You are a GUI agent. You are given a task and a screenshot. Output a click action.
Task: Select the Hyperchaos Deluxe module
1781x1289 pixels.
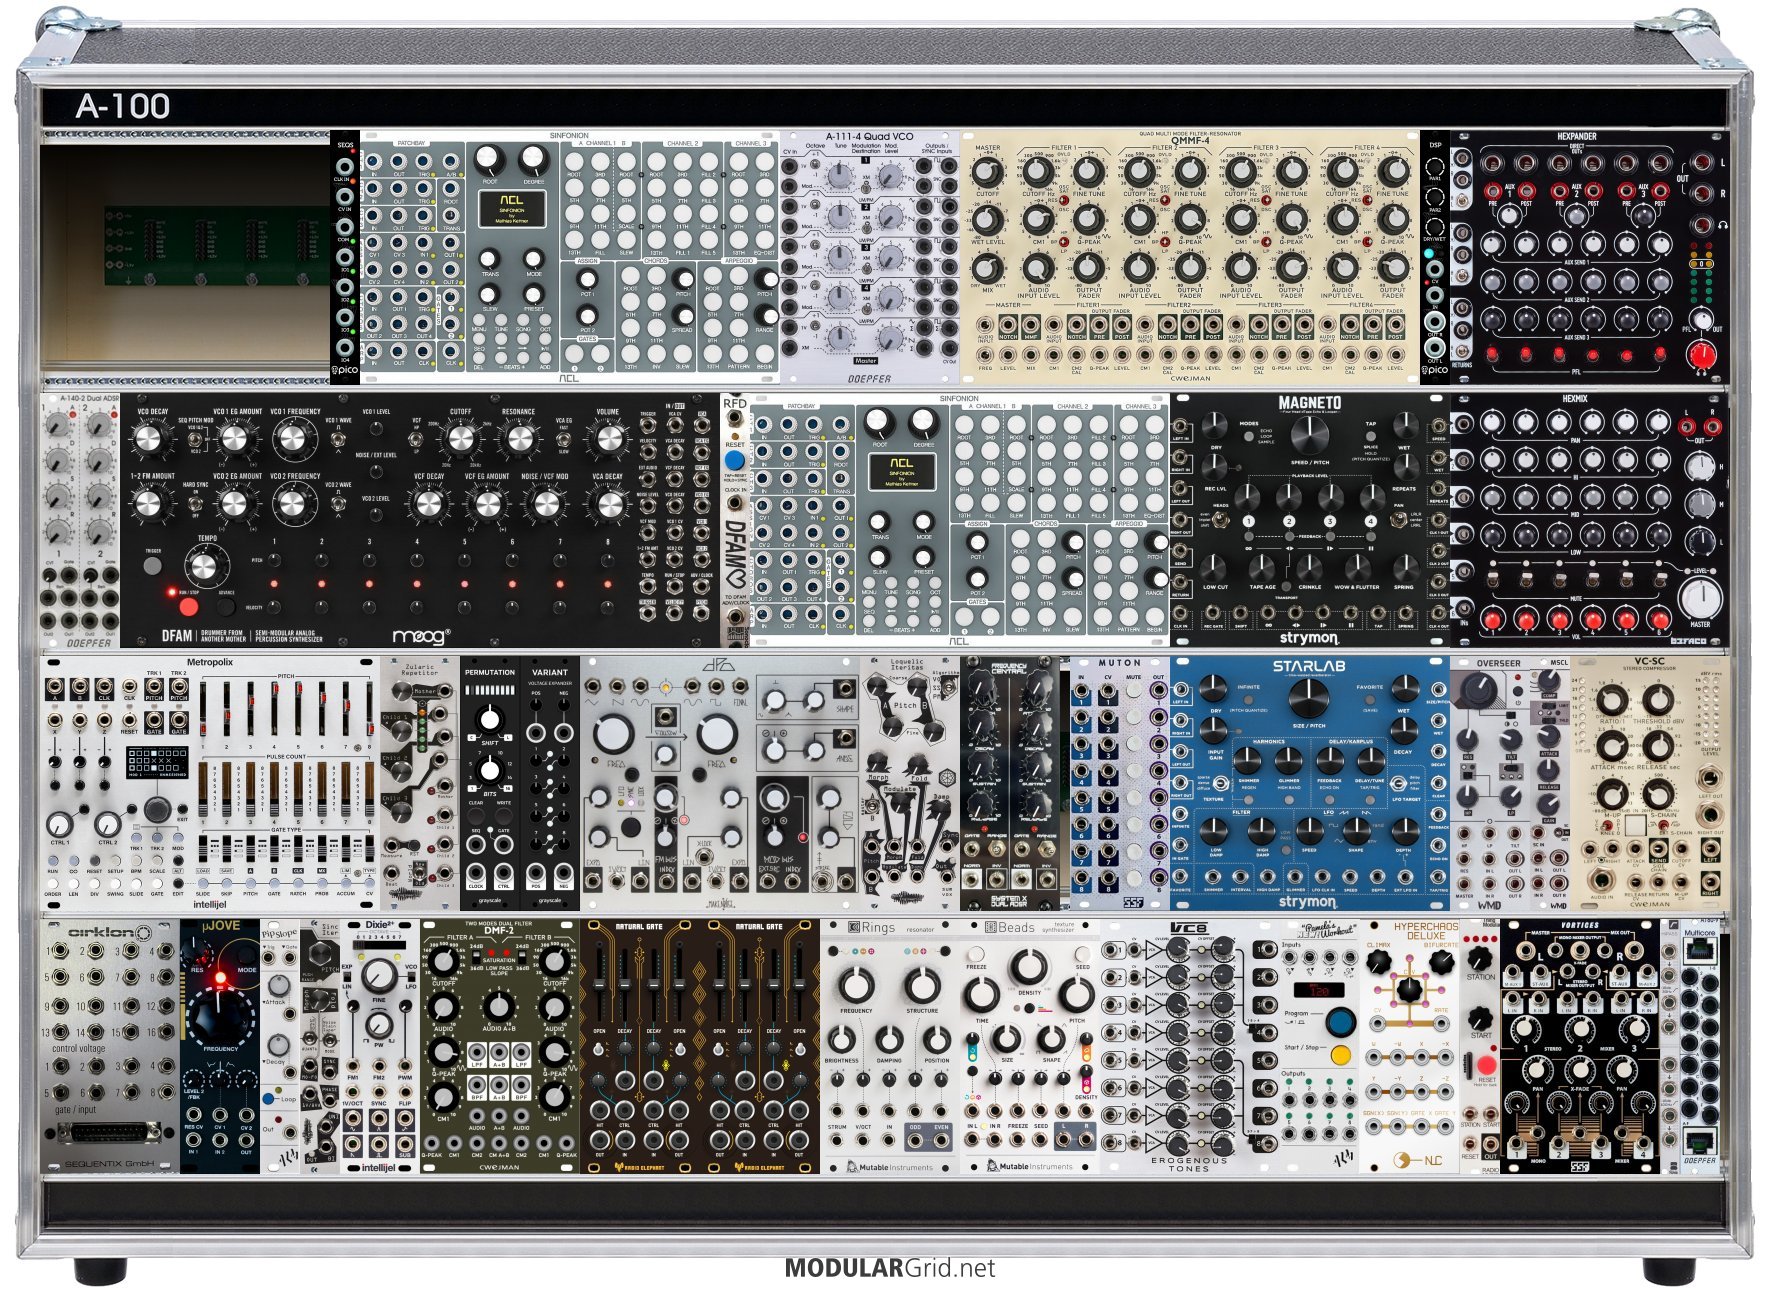coord(1410,1047)
